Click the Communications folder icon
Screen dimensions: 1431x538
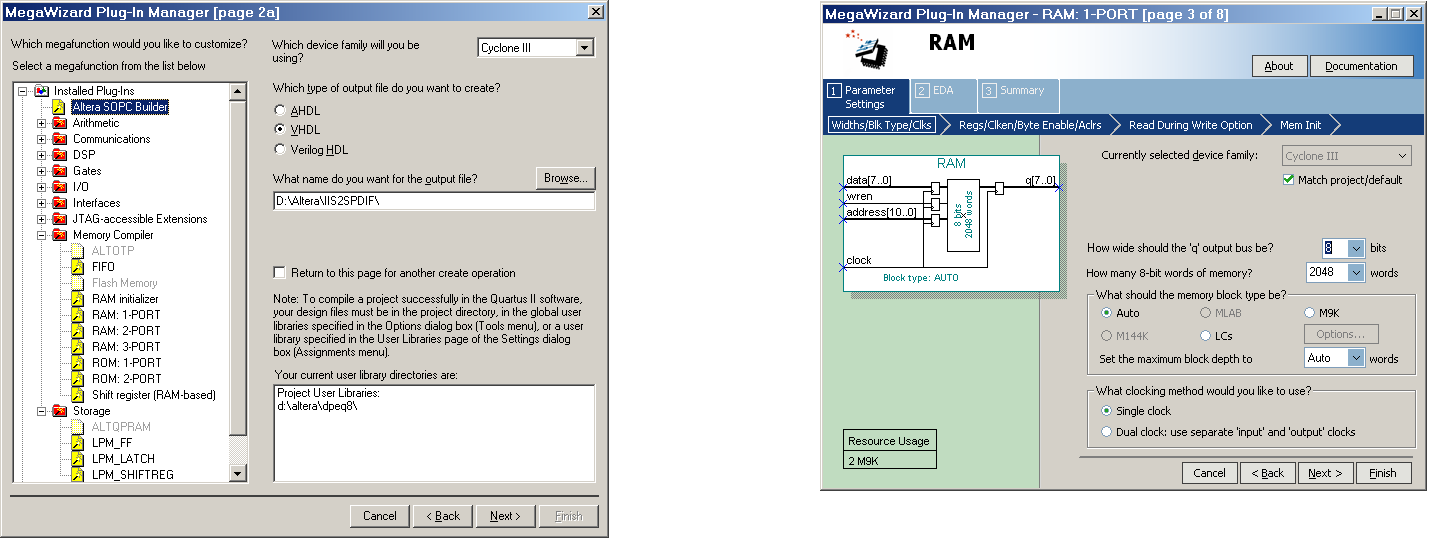coord(60,139)
